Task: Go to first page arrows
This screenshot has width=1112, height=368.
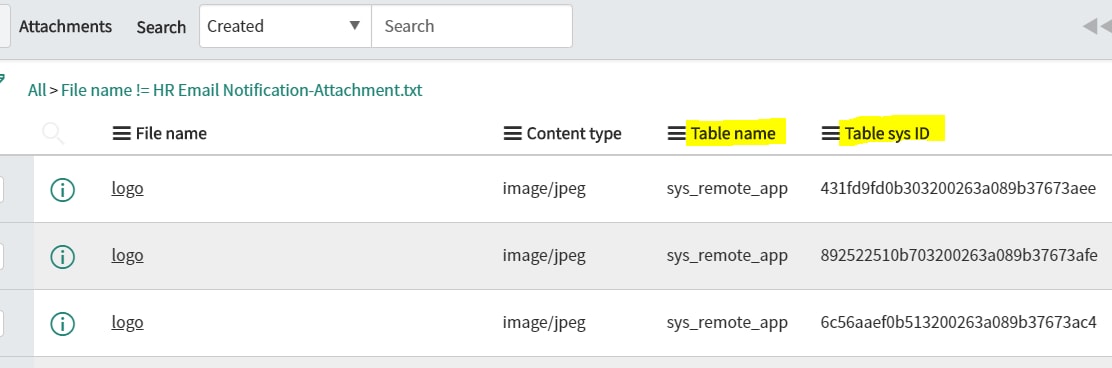Action: 1097,26
